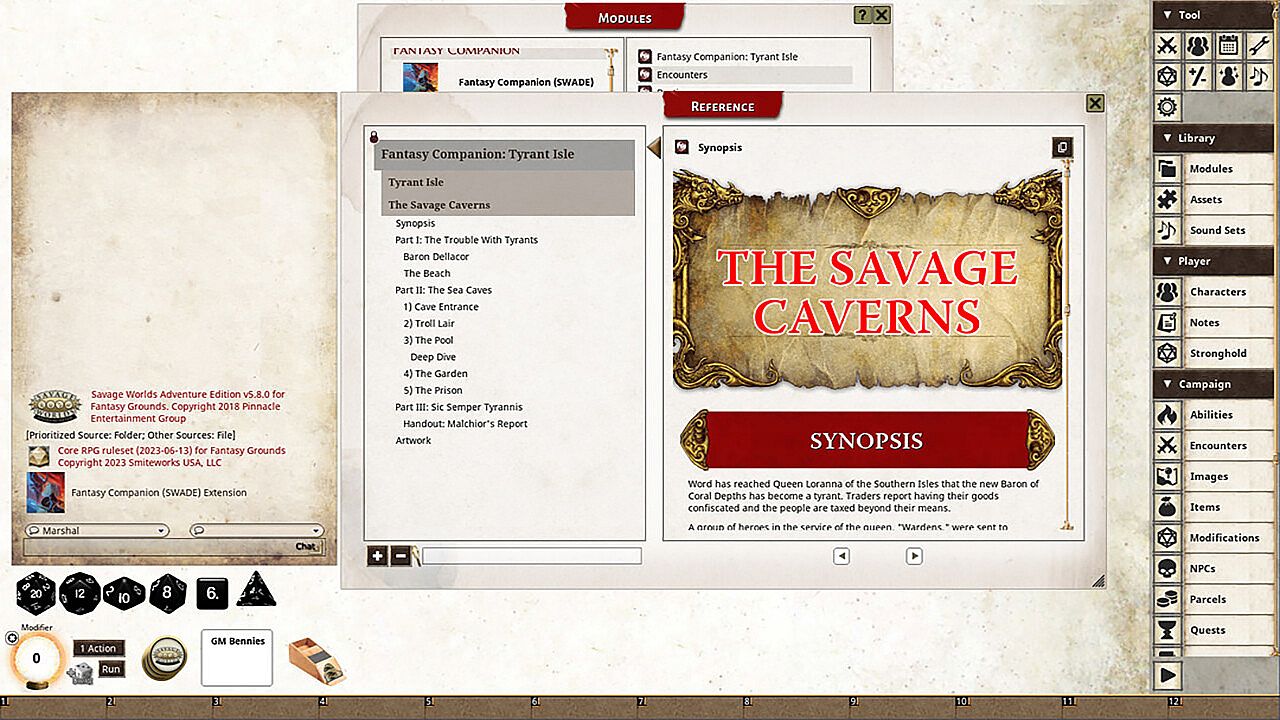Click the copy-page button beside Synopsis

1062,147
